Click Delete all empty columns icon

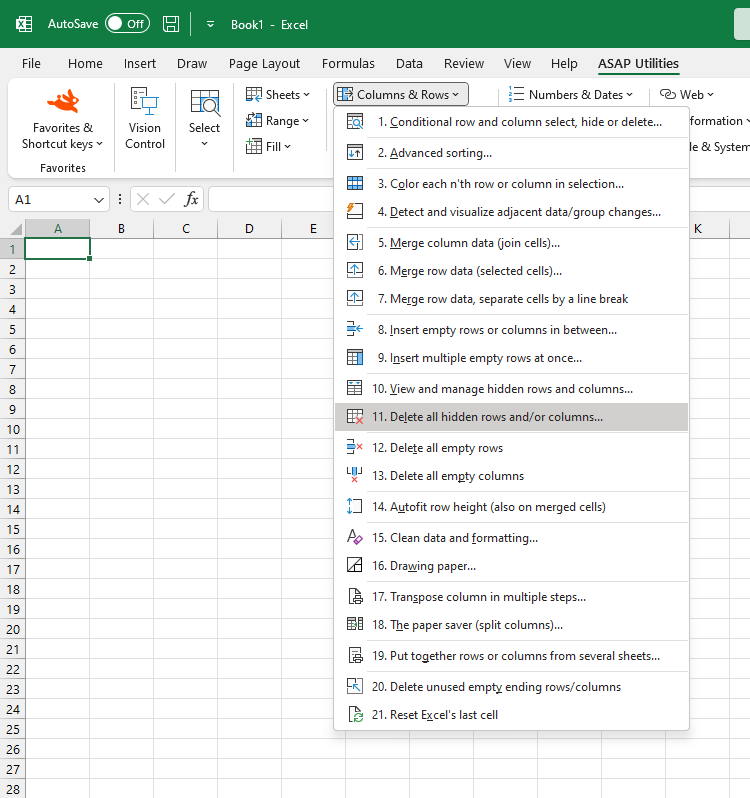point(355,475)
